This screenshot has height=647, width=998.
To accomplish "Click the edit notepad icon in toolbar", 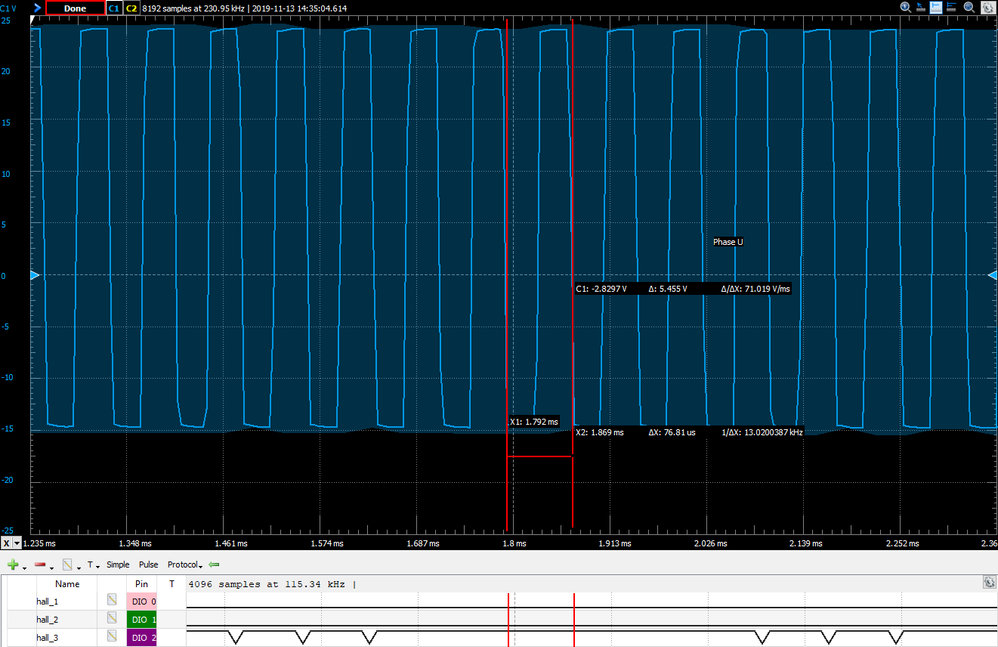I will 67,564.
